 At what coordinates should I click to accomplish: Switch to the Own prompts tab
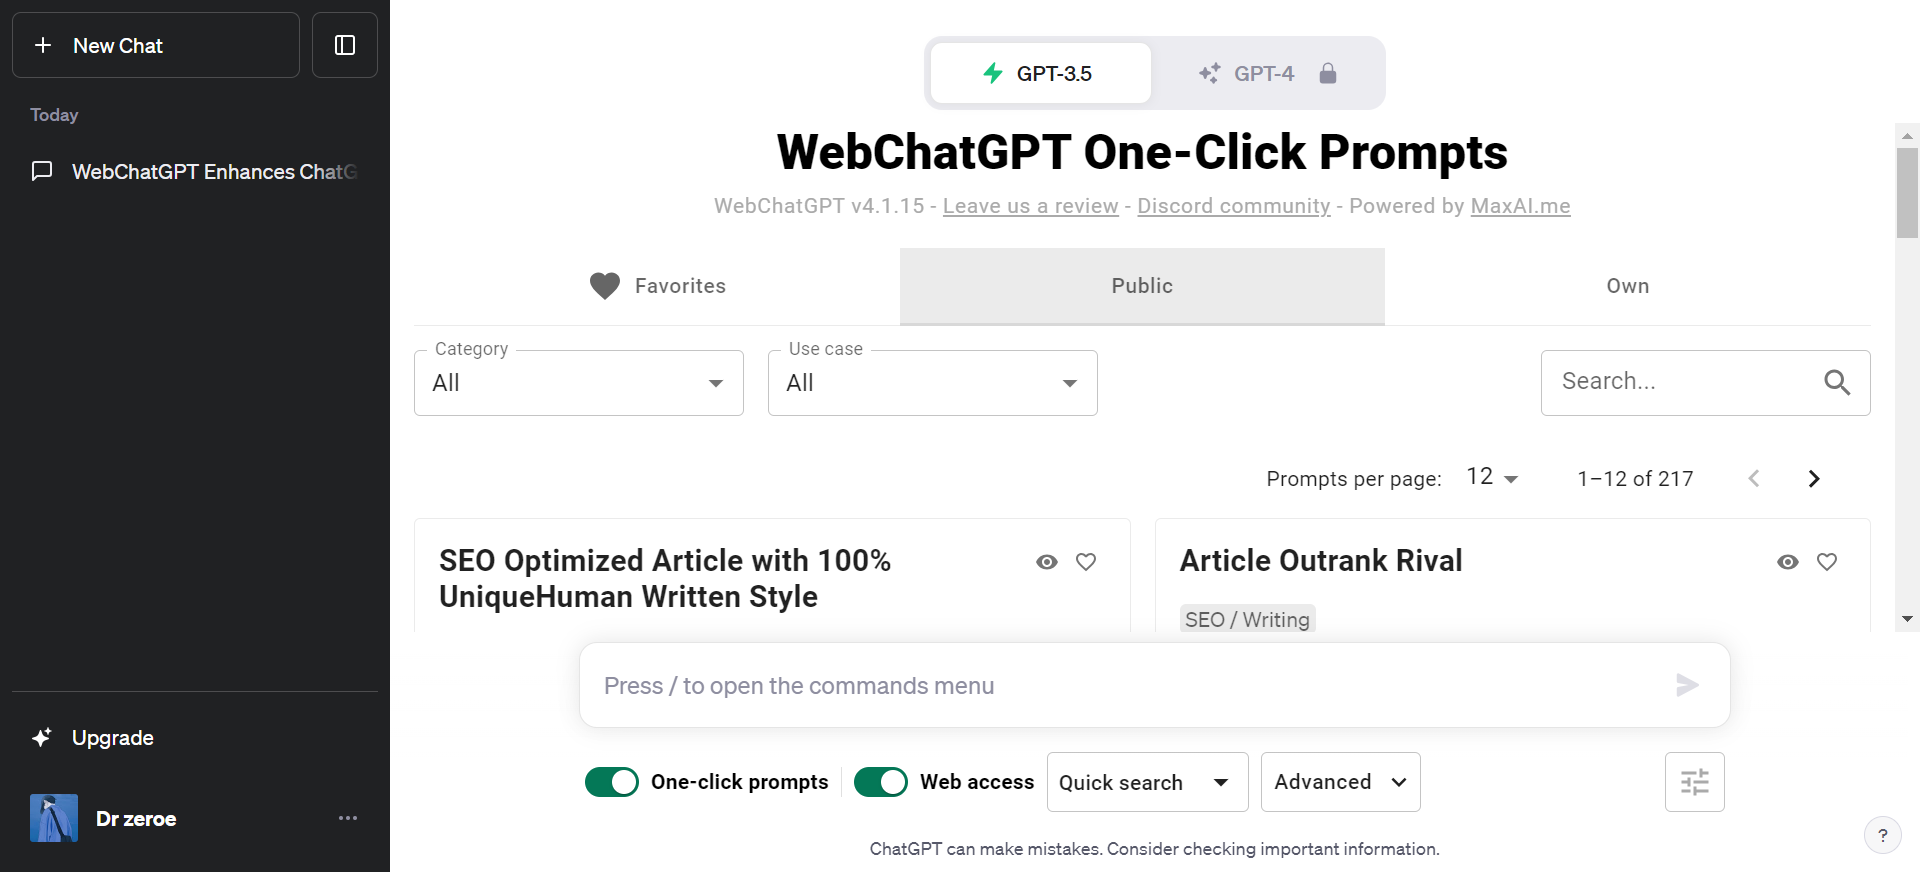(x=1627, y=286)
